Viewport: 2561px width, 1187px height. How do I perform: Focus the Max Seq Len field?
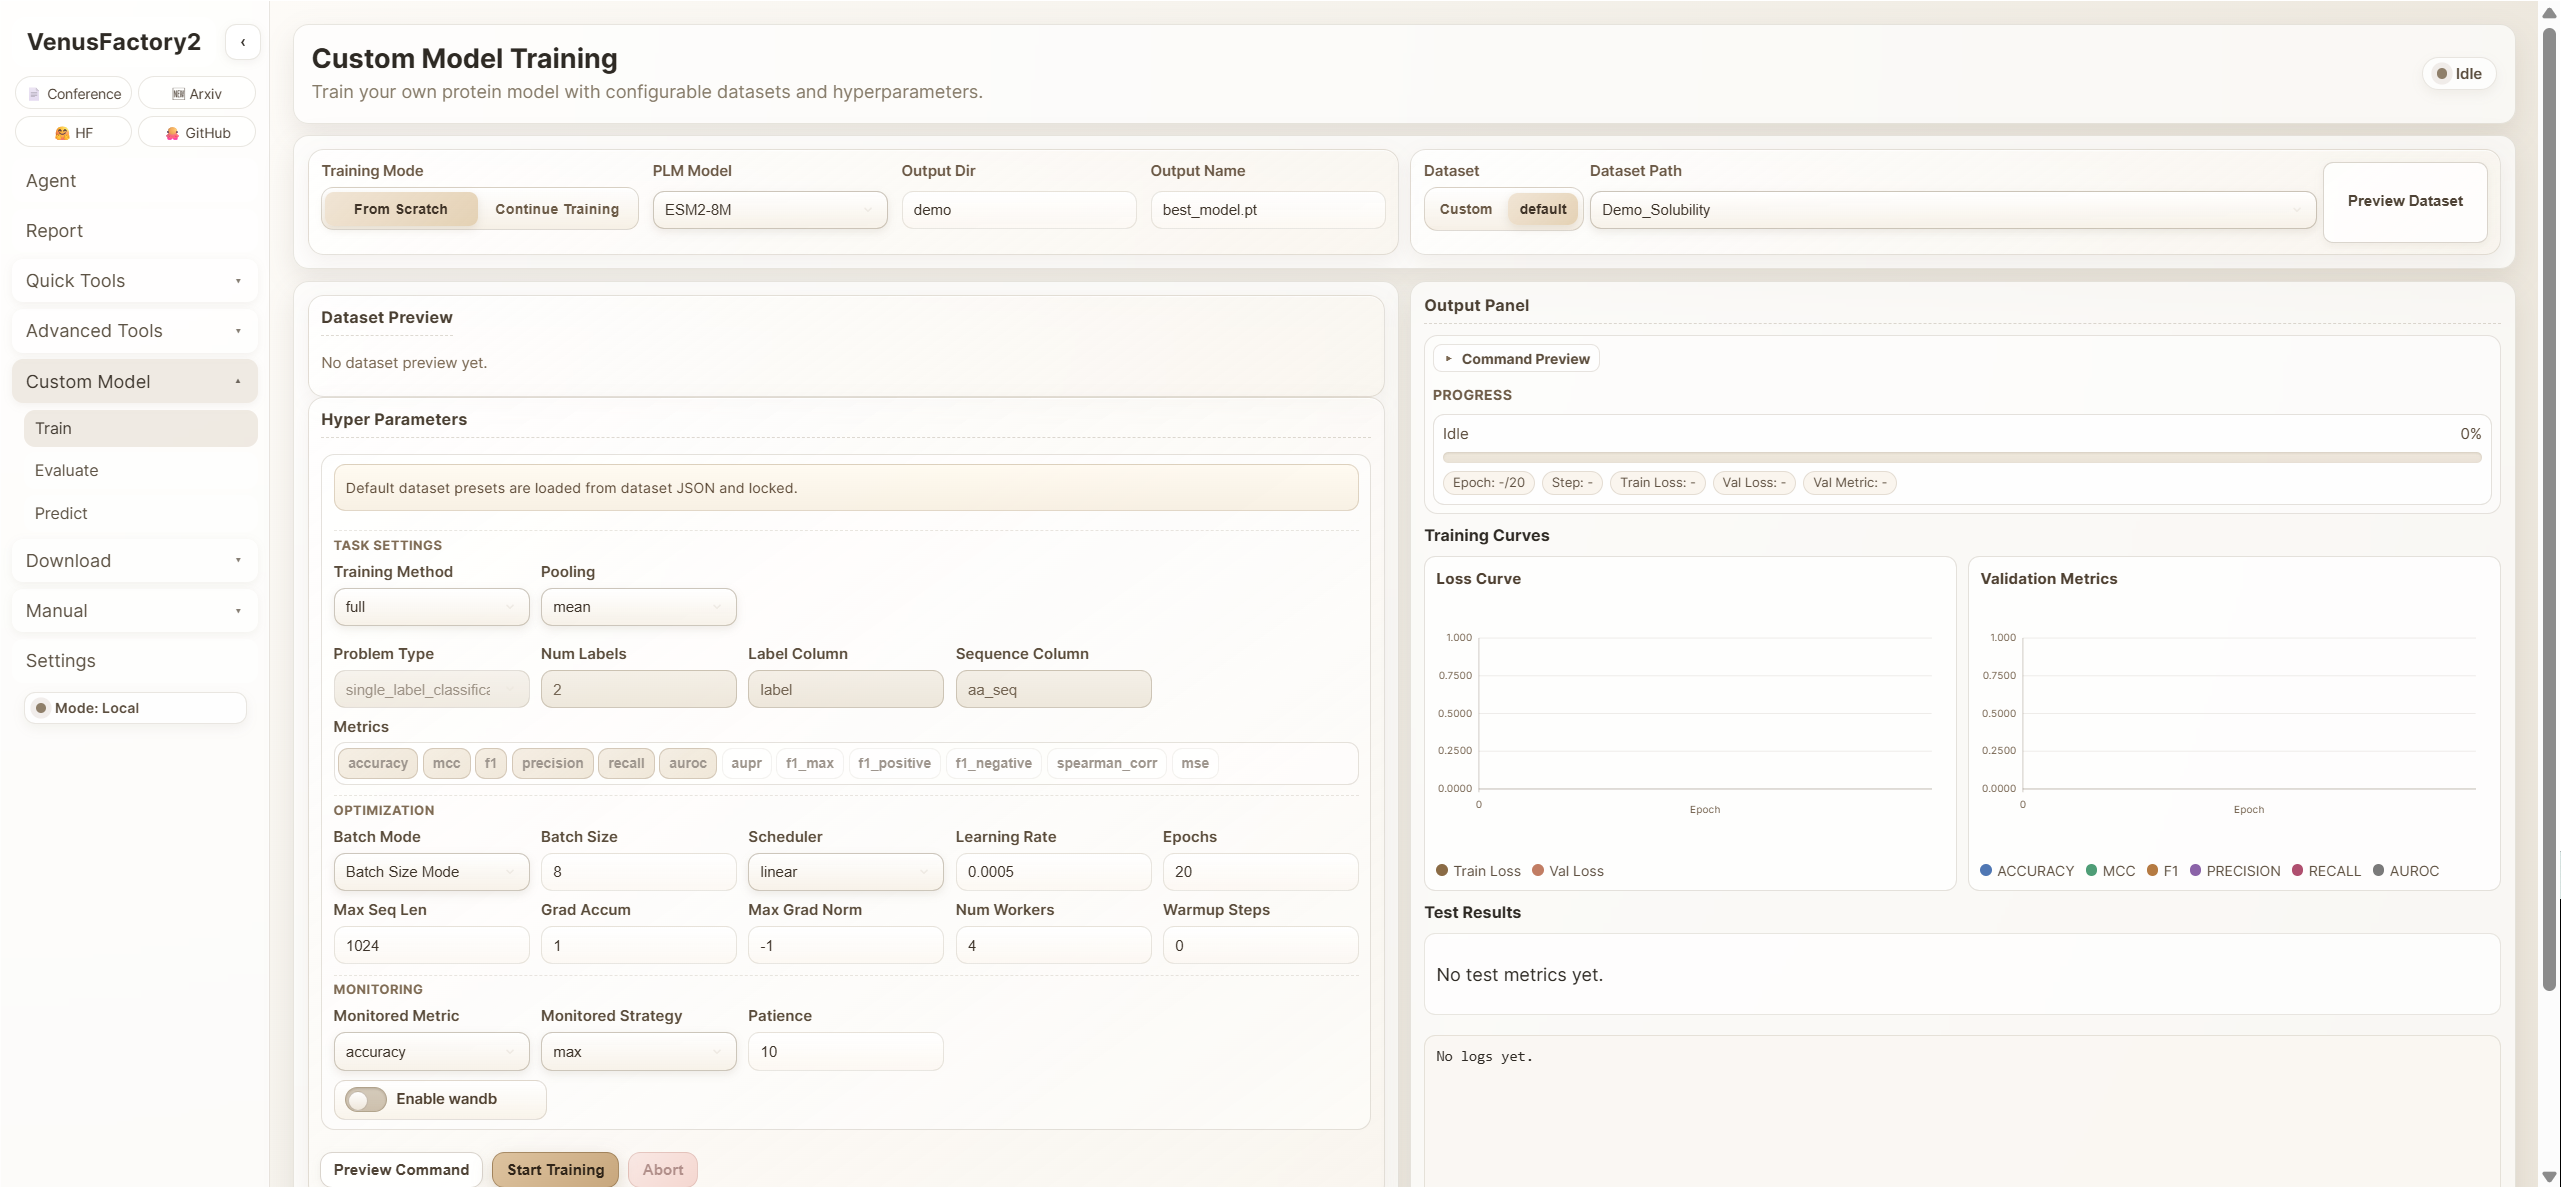tap(431, 945)
